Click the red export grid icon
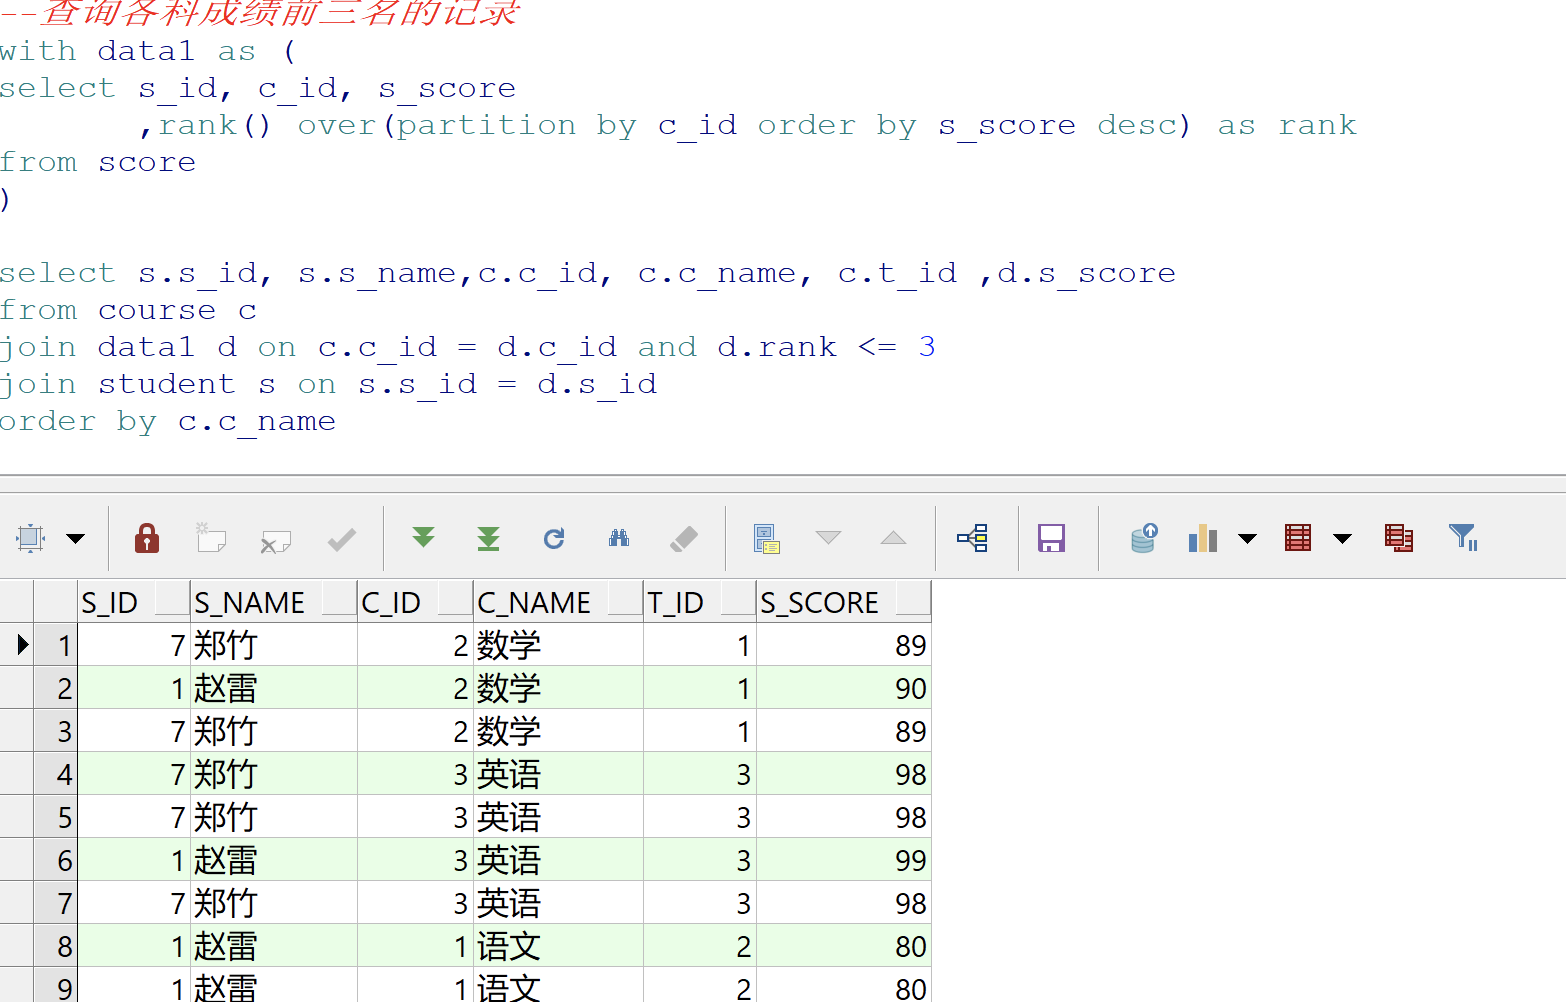 coord(1298,538)
